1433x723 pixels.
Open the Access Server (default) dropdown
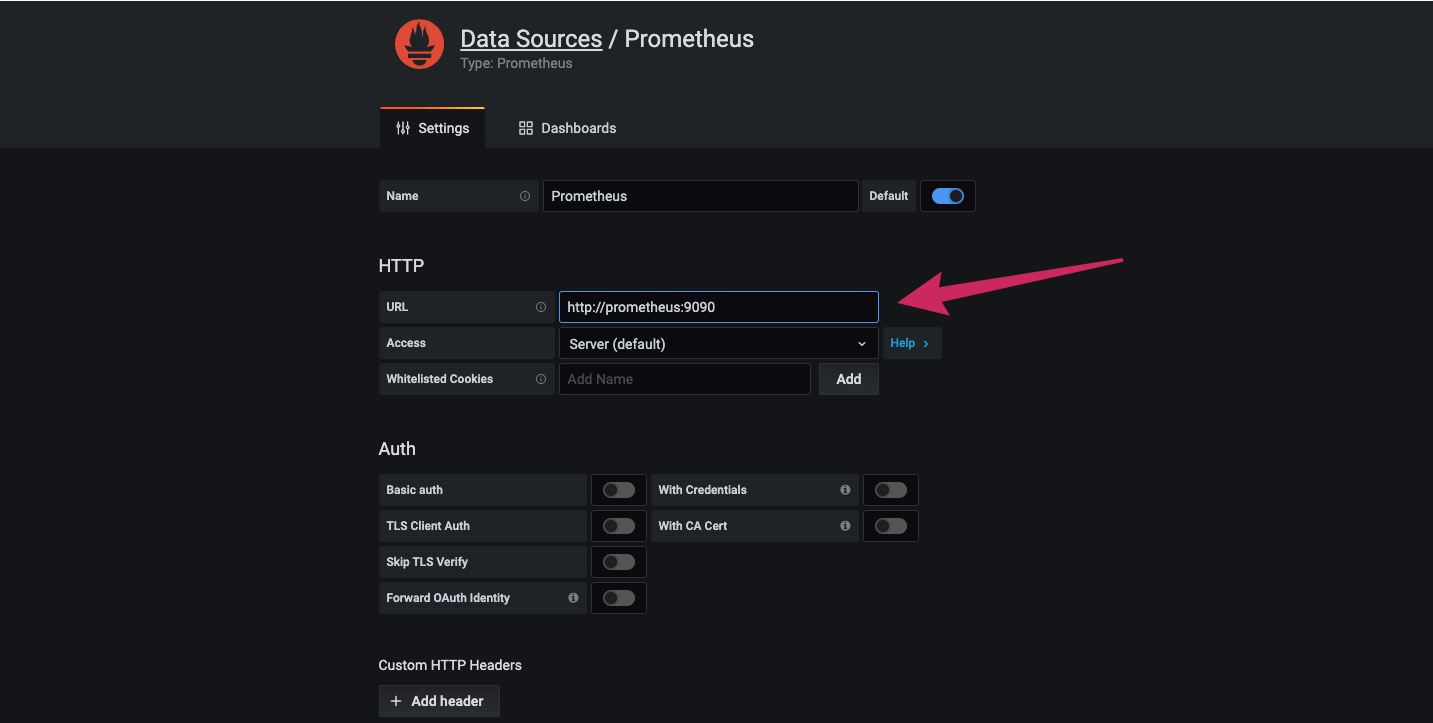[x=718, y=343]
